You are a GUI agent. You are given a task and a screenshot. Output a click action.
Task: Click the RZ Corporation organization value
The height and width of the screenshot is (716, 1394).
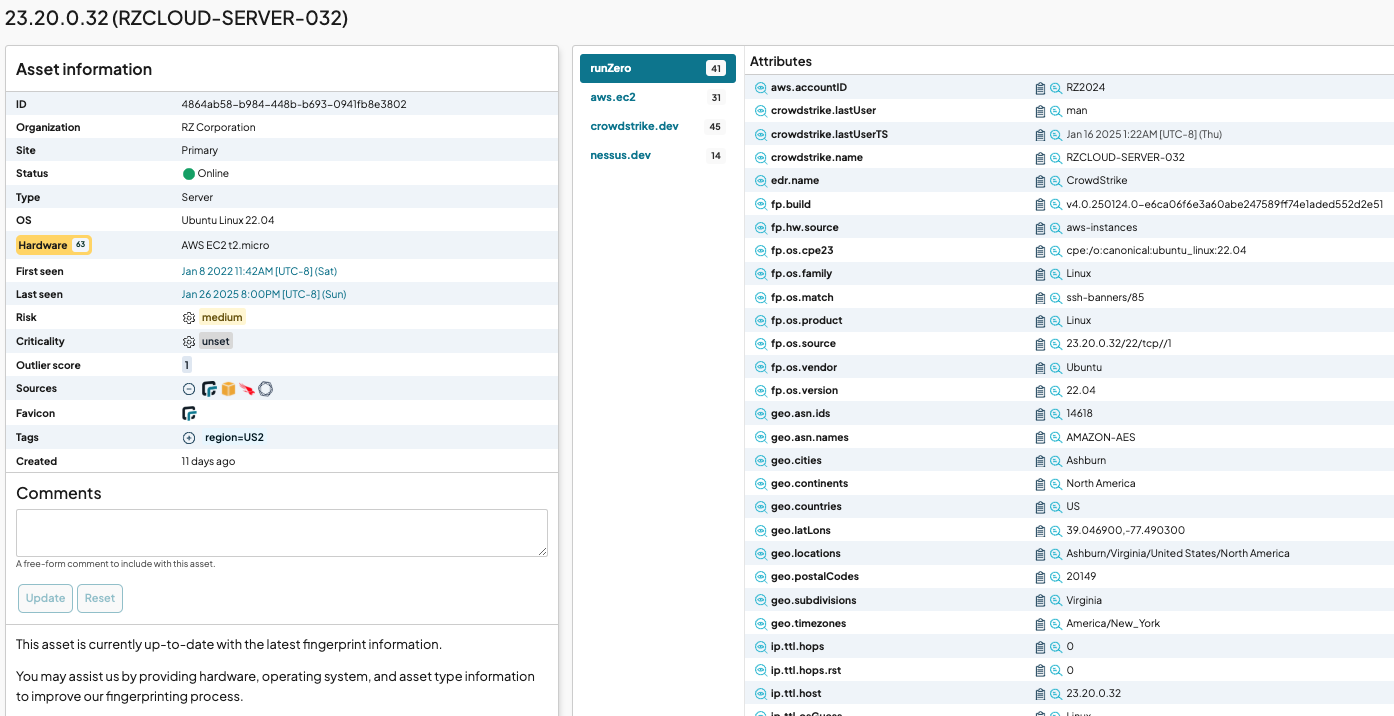point(218,128)
